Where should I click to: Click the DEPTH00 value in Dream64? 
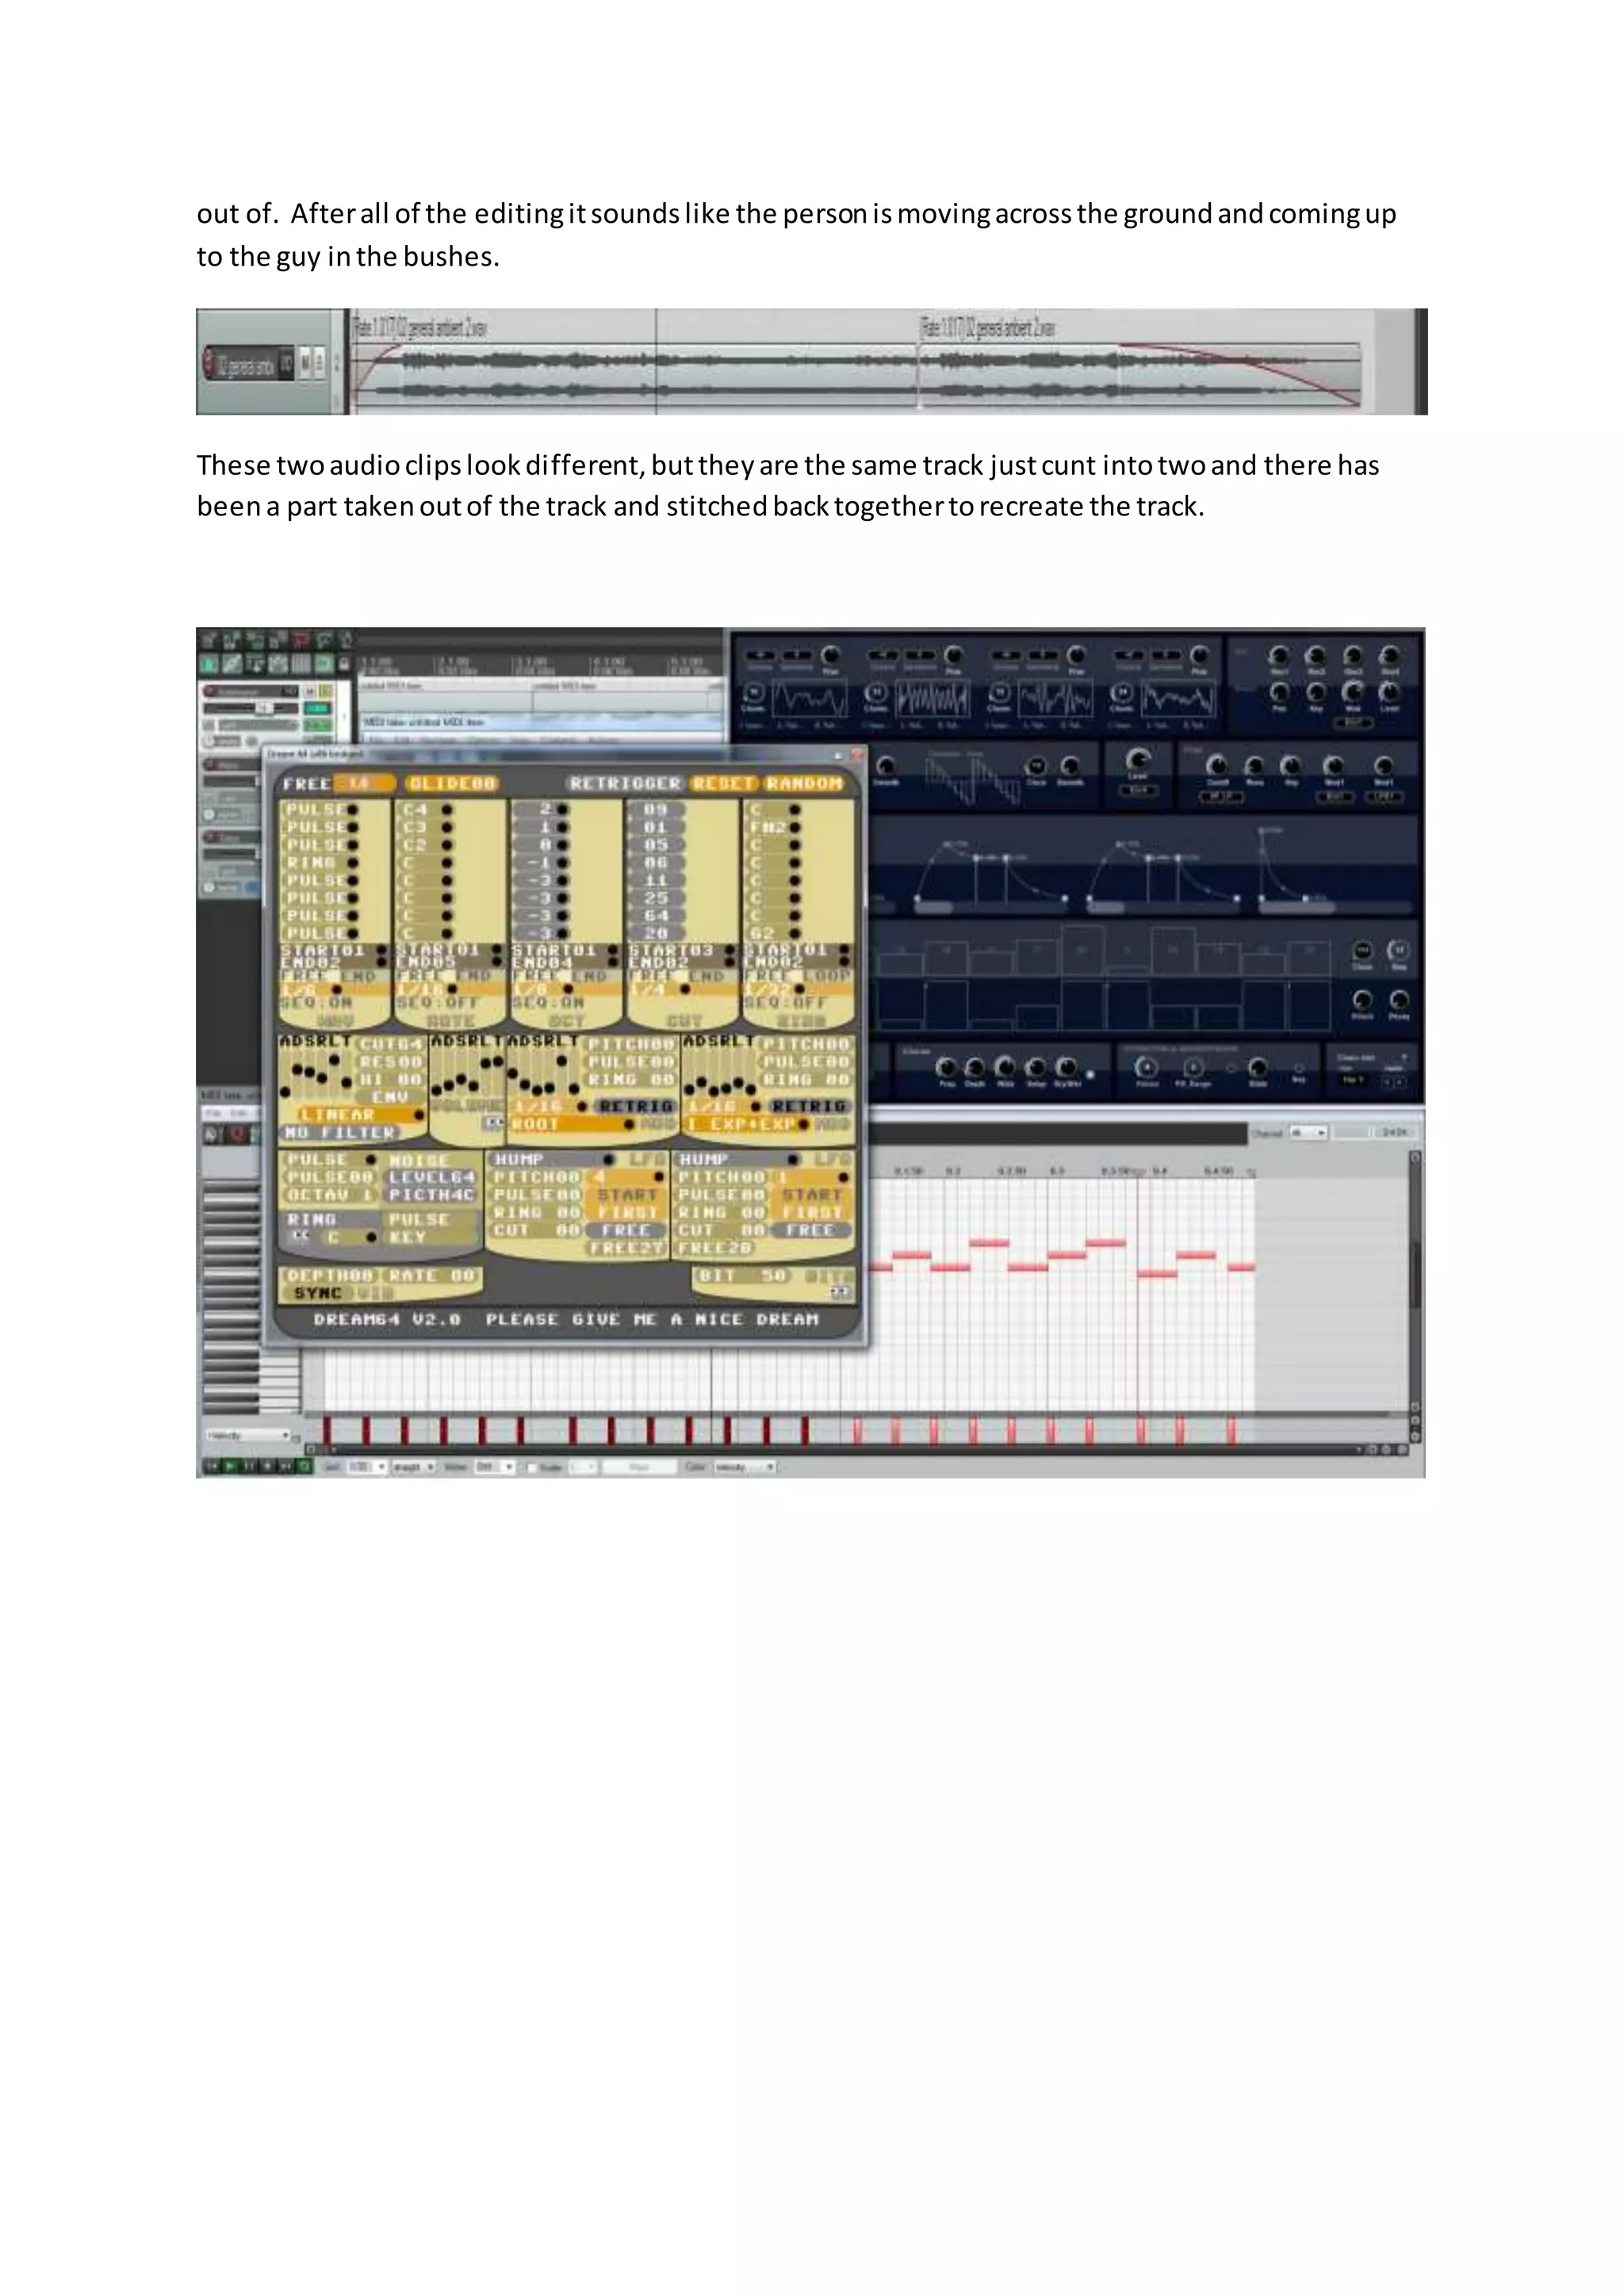tap(329, 1276)
